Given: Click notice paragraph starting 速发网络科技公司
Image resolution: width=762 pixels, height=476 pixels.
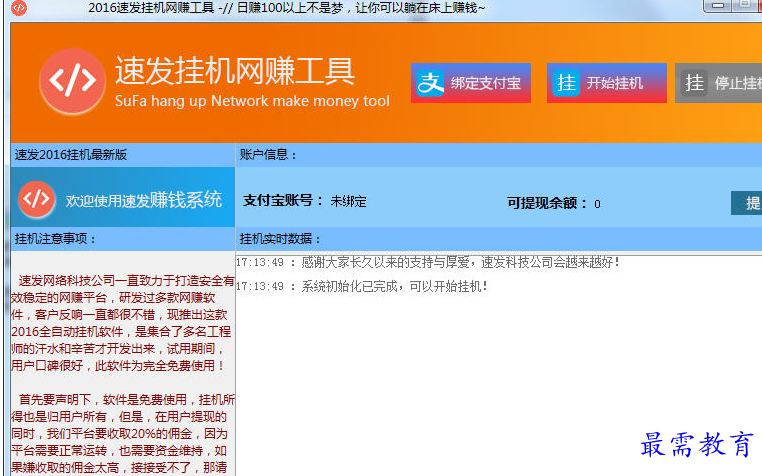Looking at the screenshot, I should point(123,323).
